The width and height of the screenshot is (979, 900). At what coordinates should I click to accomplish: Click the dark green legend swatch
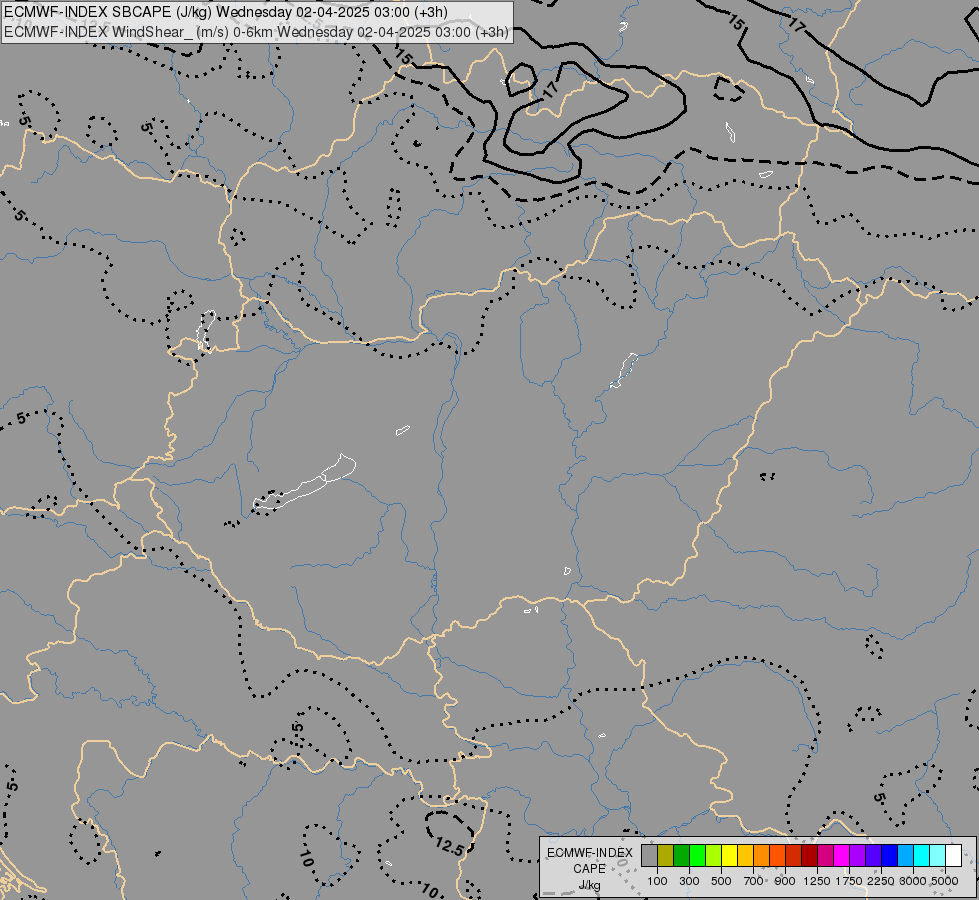tap(682, 855)
